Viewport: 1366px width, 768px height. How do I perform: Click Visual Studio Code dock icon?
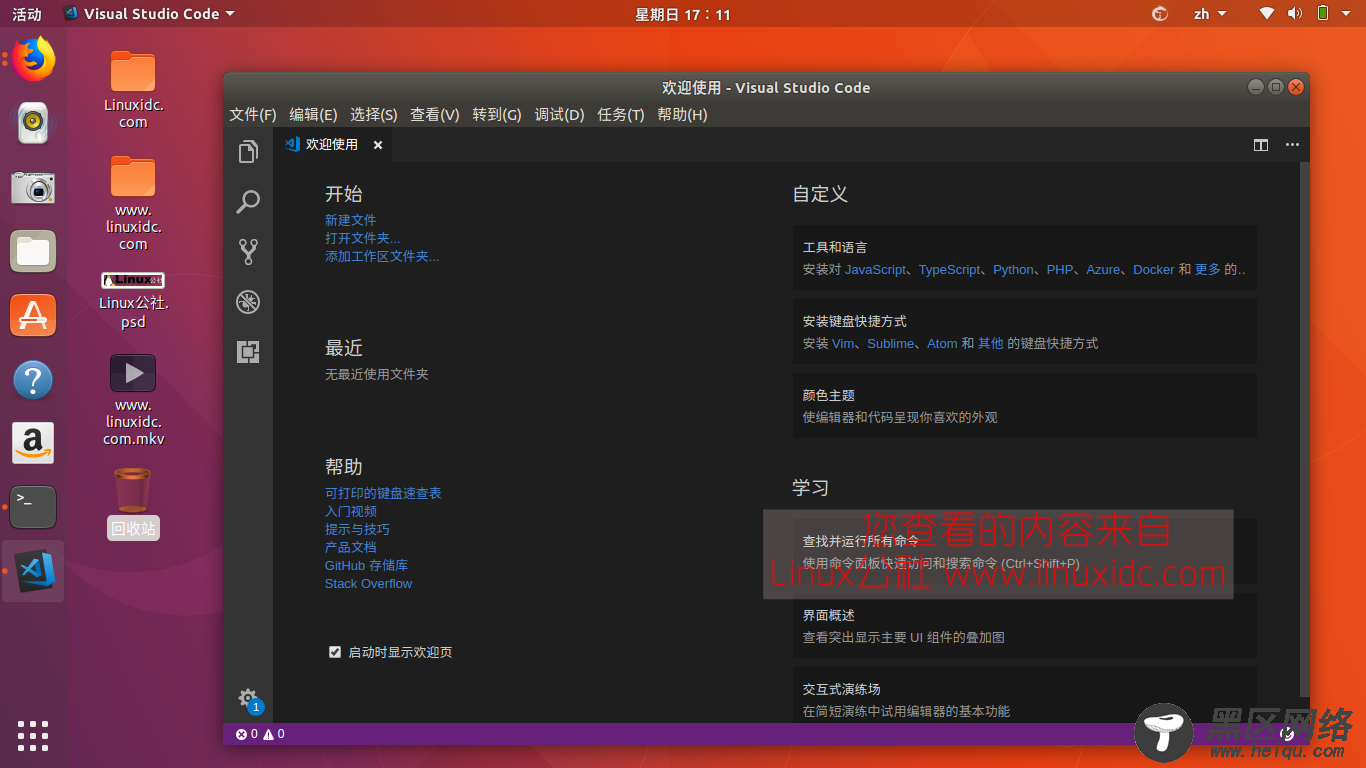click(x=33, y=571)
